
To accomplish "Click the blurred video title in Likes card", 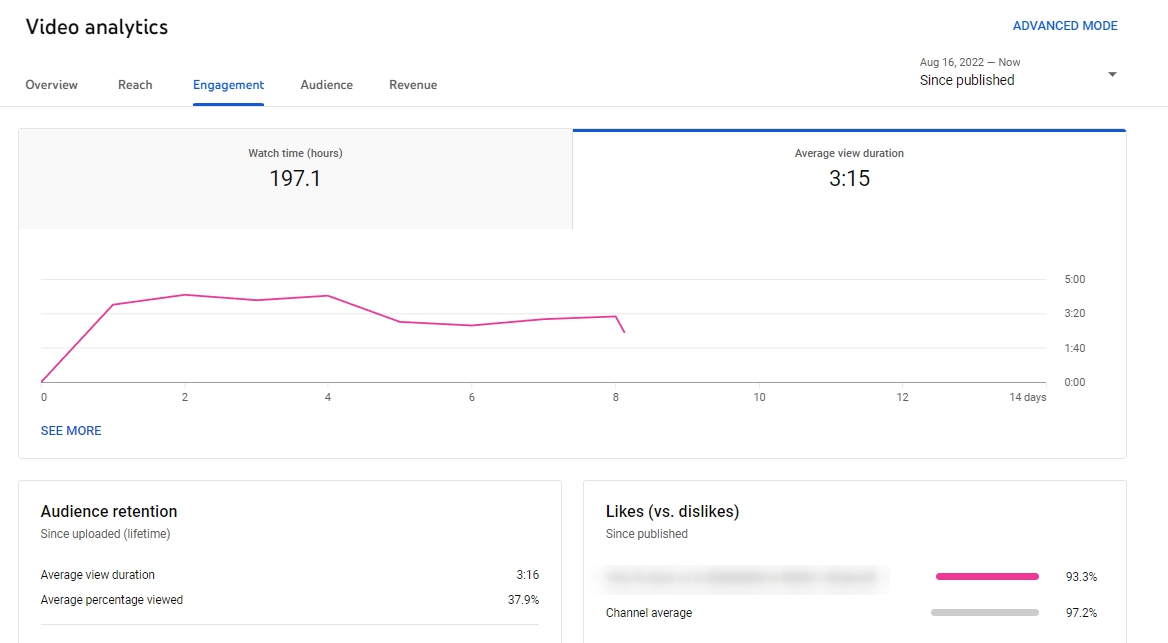I will tap(746, 577).
